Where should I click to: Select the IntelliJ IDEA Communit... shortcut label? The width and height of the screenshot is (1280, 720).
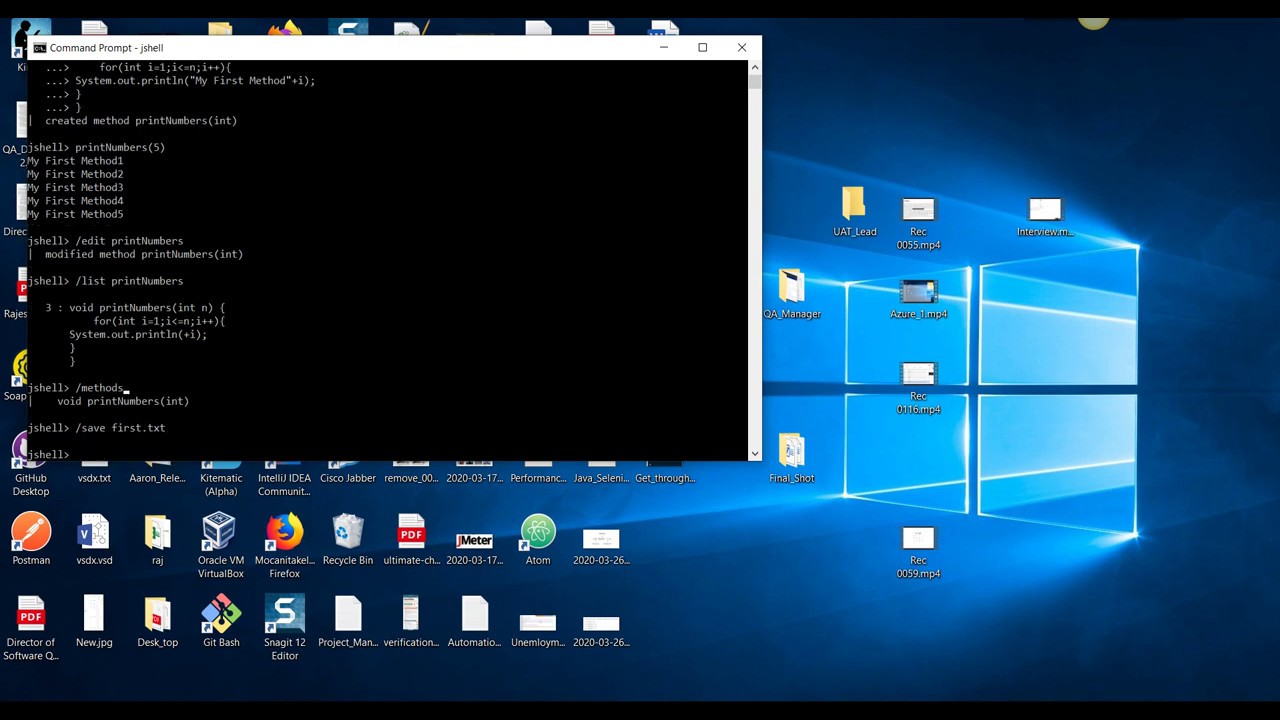point(284,485)
